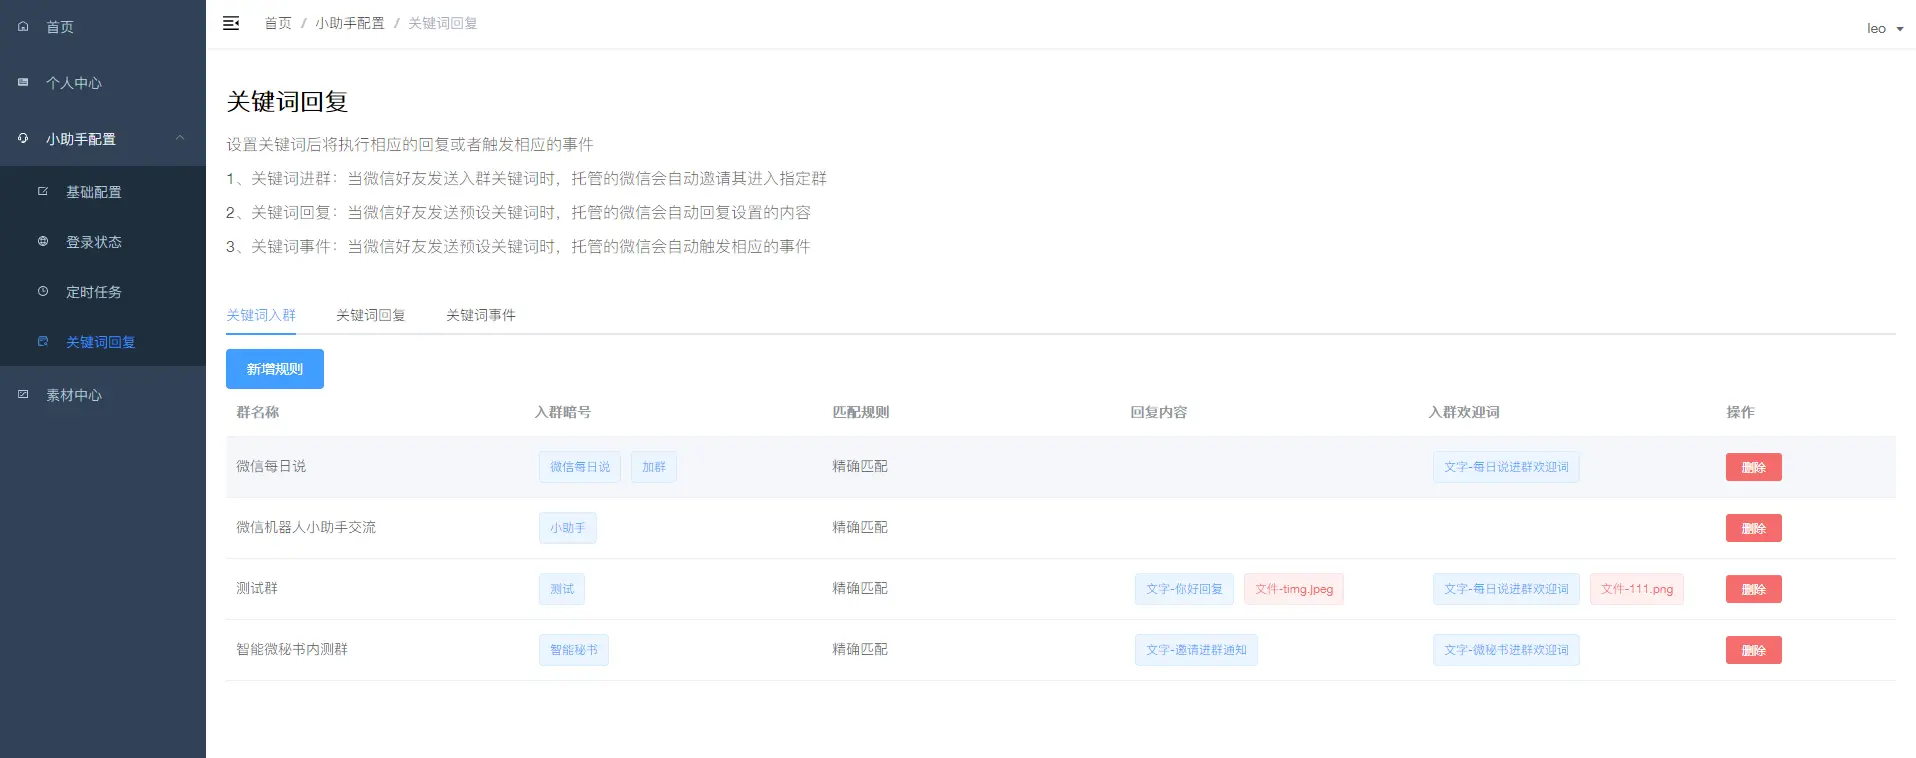The height and width of the screenshot is (758, 1916).
Task: Click the 素材中心 sidebar icon
Action: point(23,395)
